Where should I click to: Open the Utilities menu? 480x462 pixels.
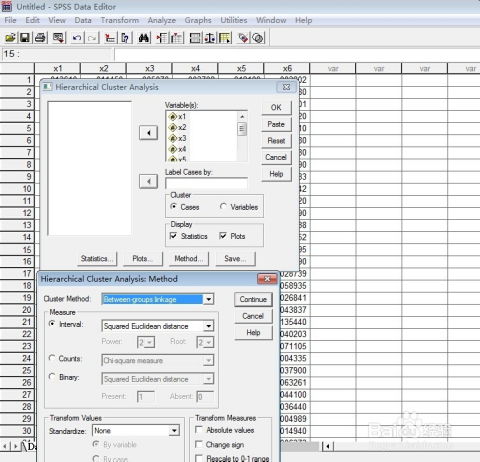point(234,20)
